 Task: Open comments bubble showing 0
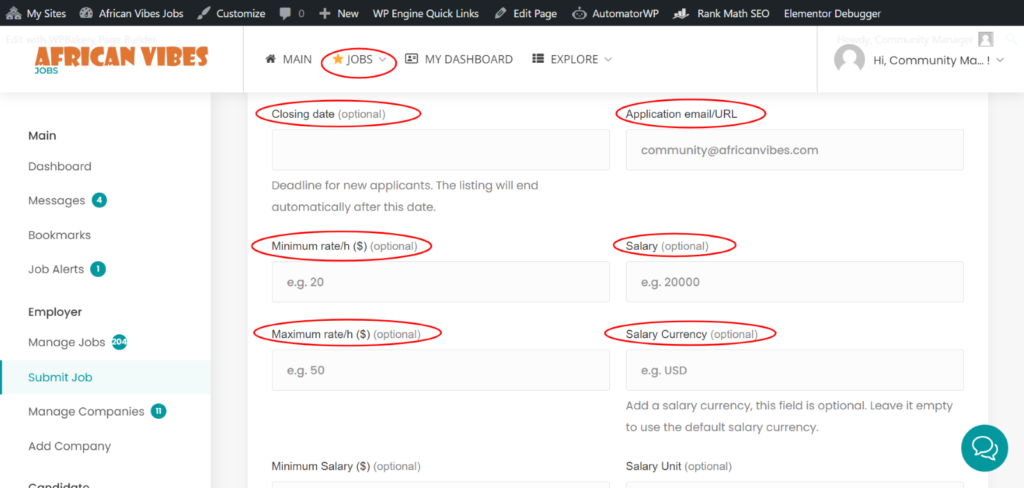(x=292, y=13)
